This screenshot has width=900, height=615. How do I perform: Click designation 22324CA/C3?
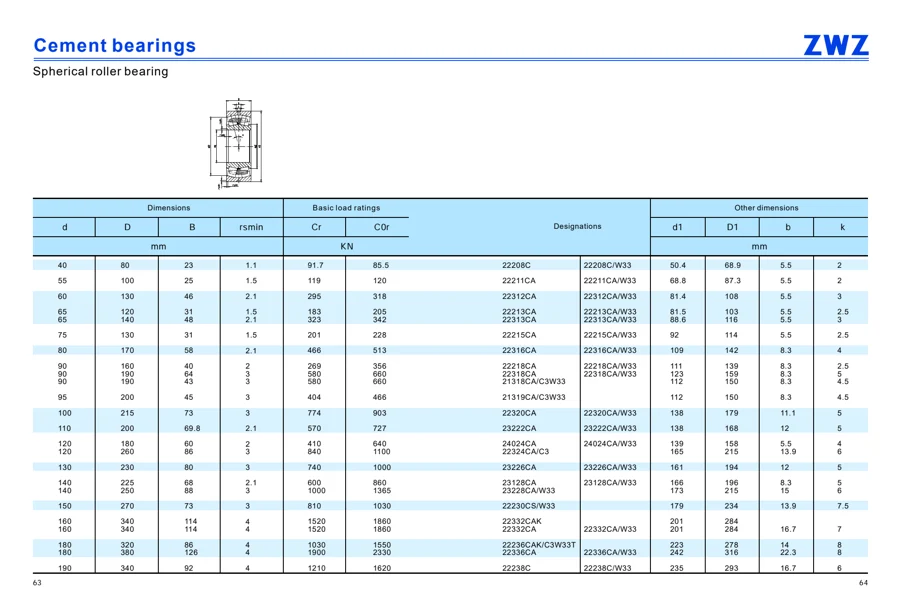pyautogui.click(x=525, y=452)
